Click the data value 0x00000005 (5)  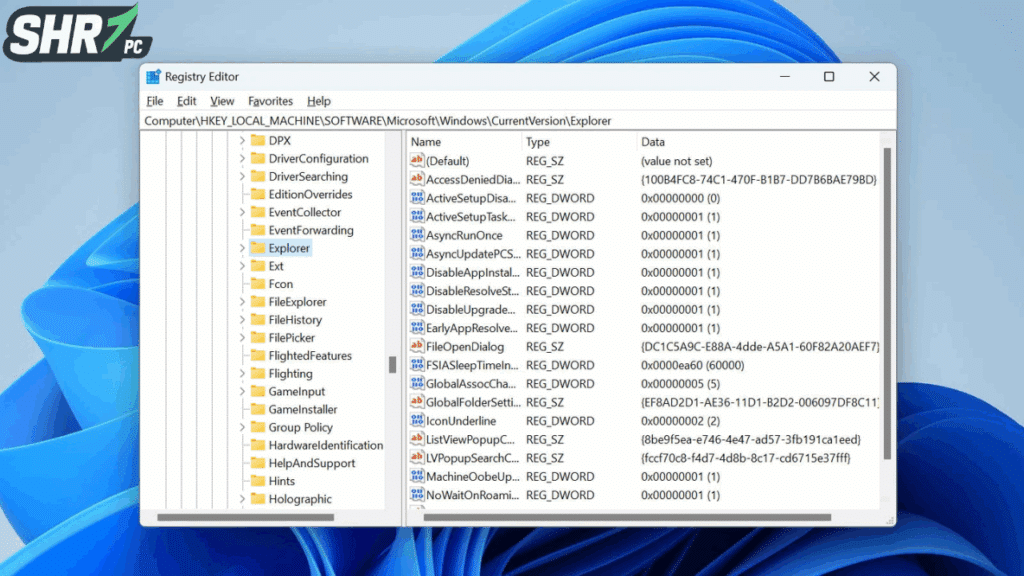point(680,383)
